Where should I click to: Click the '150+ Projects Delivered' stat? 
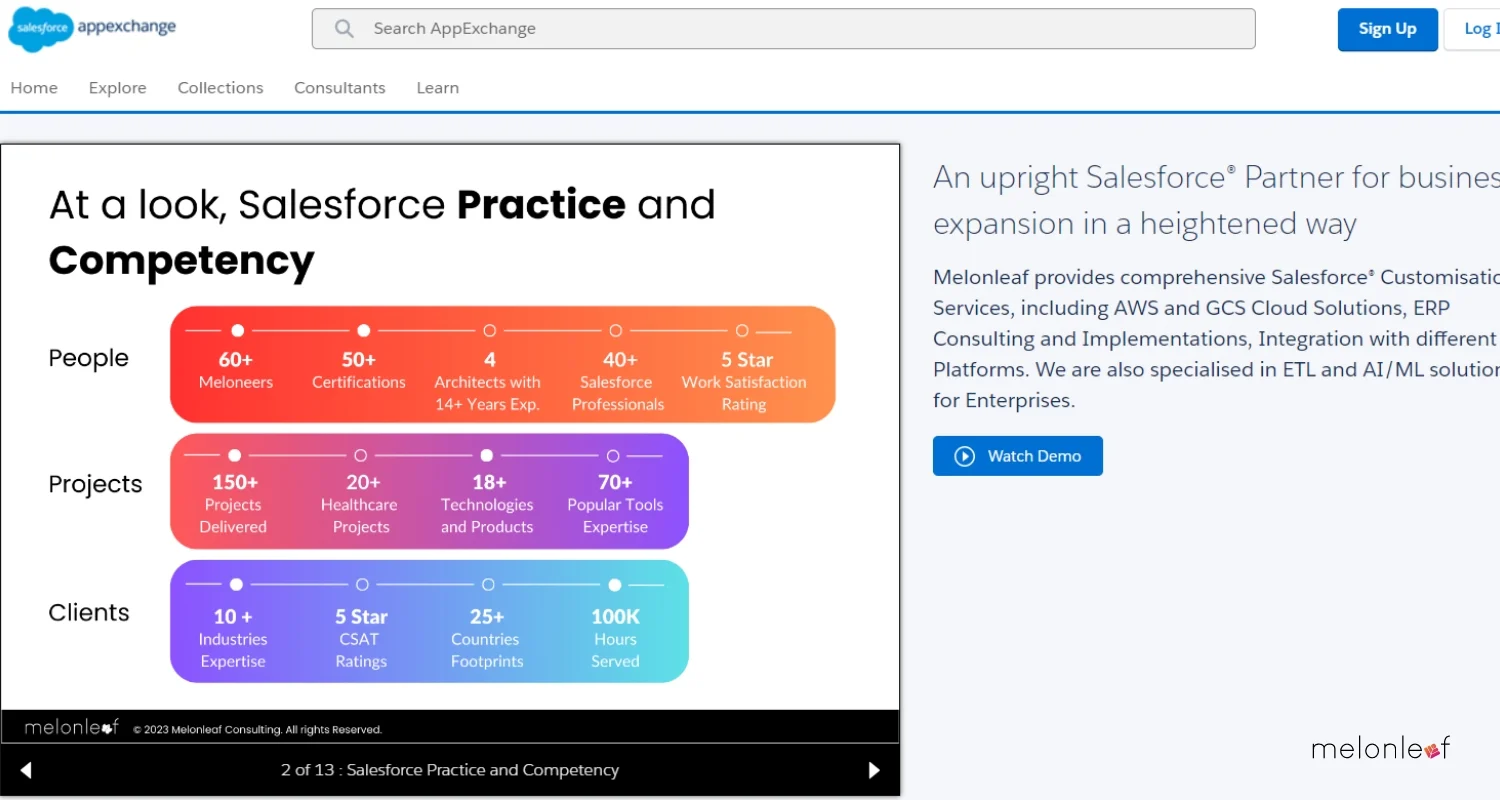233,504
